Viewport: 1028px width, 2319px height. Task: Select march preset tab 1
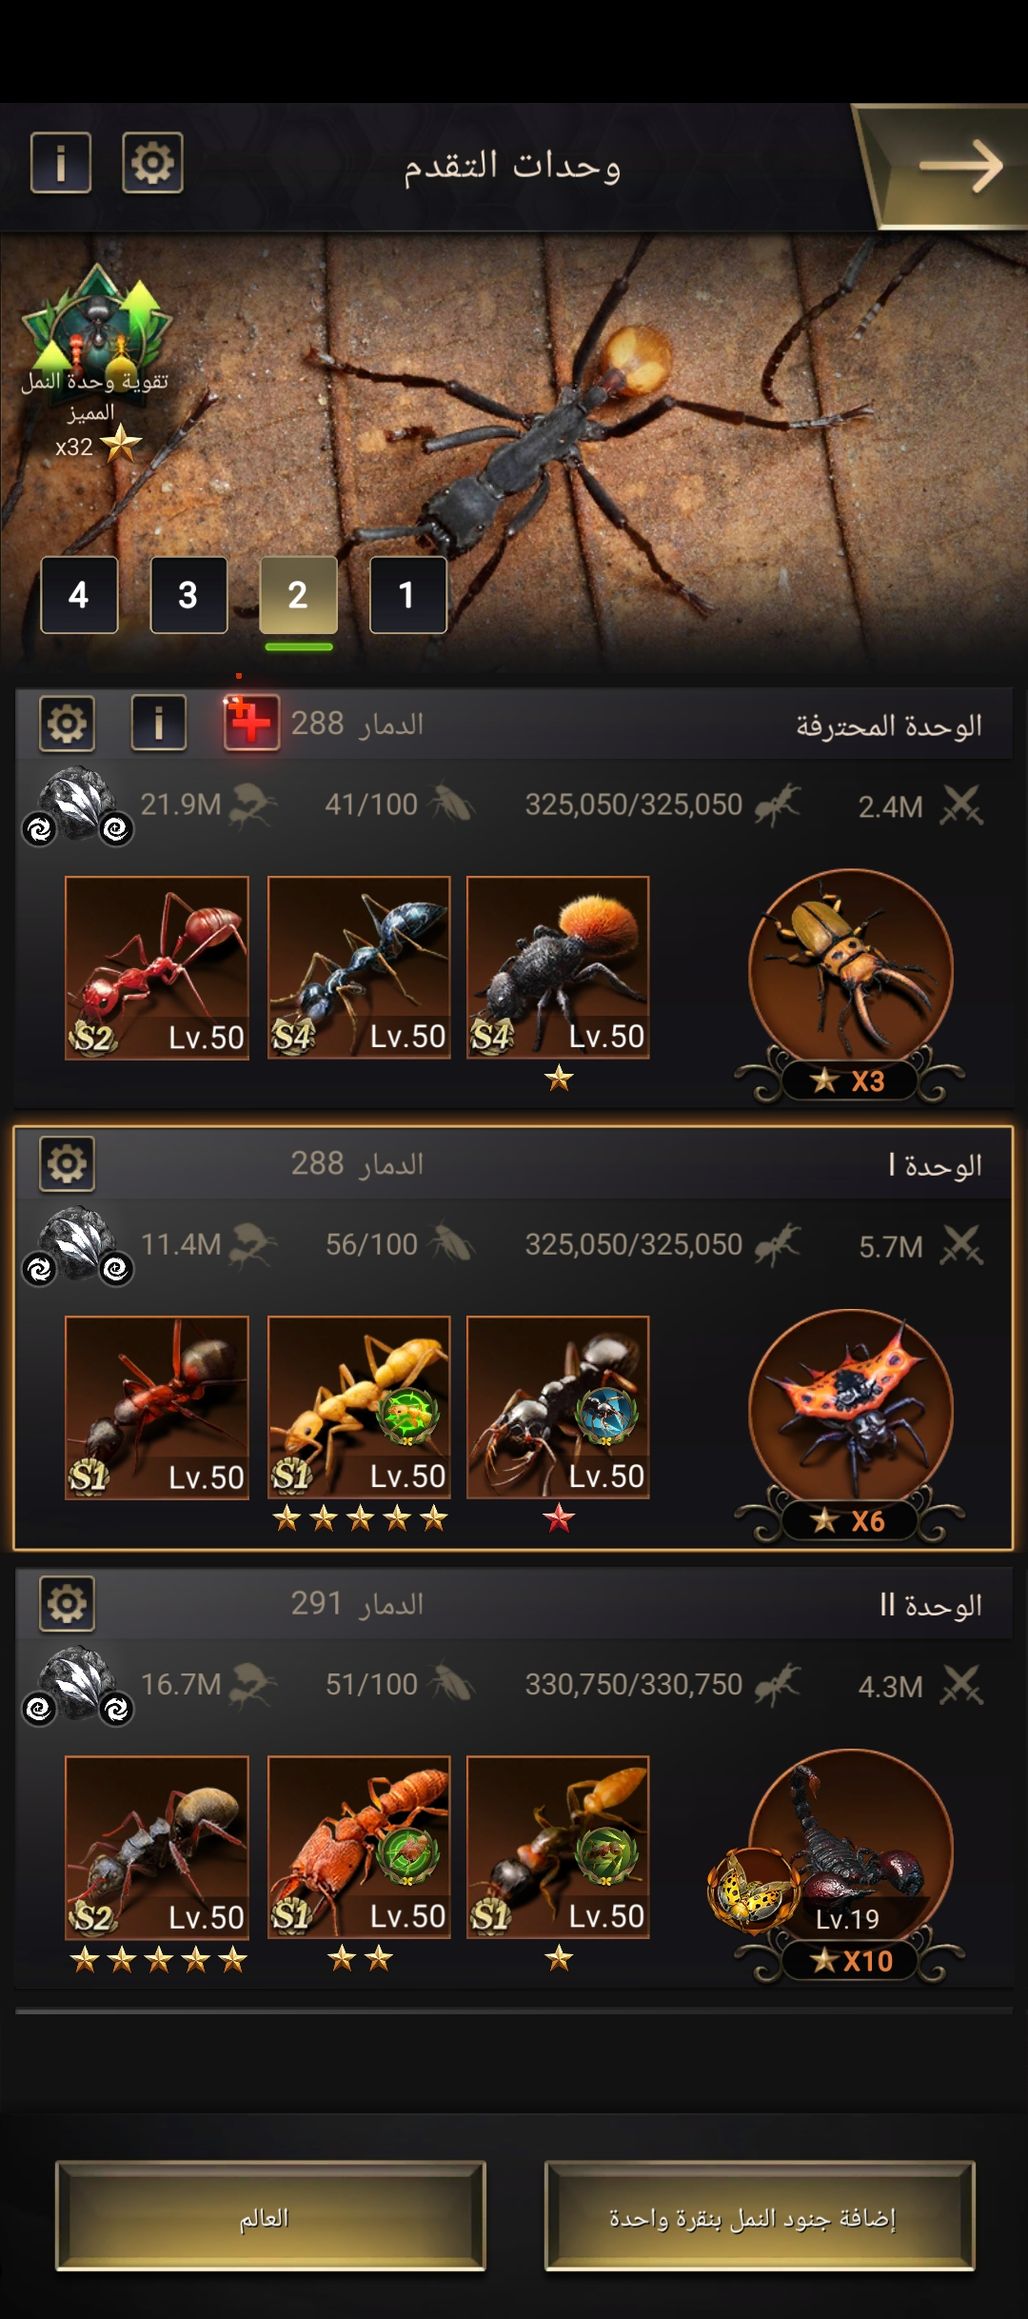pos(408,595)
